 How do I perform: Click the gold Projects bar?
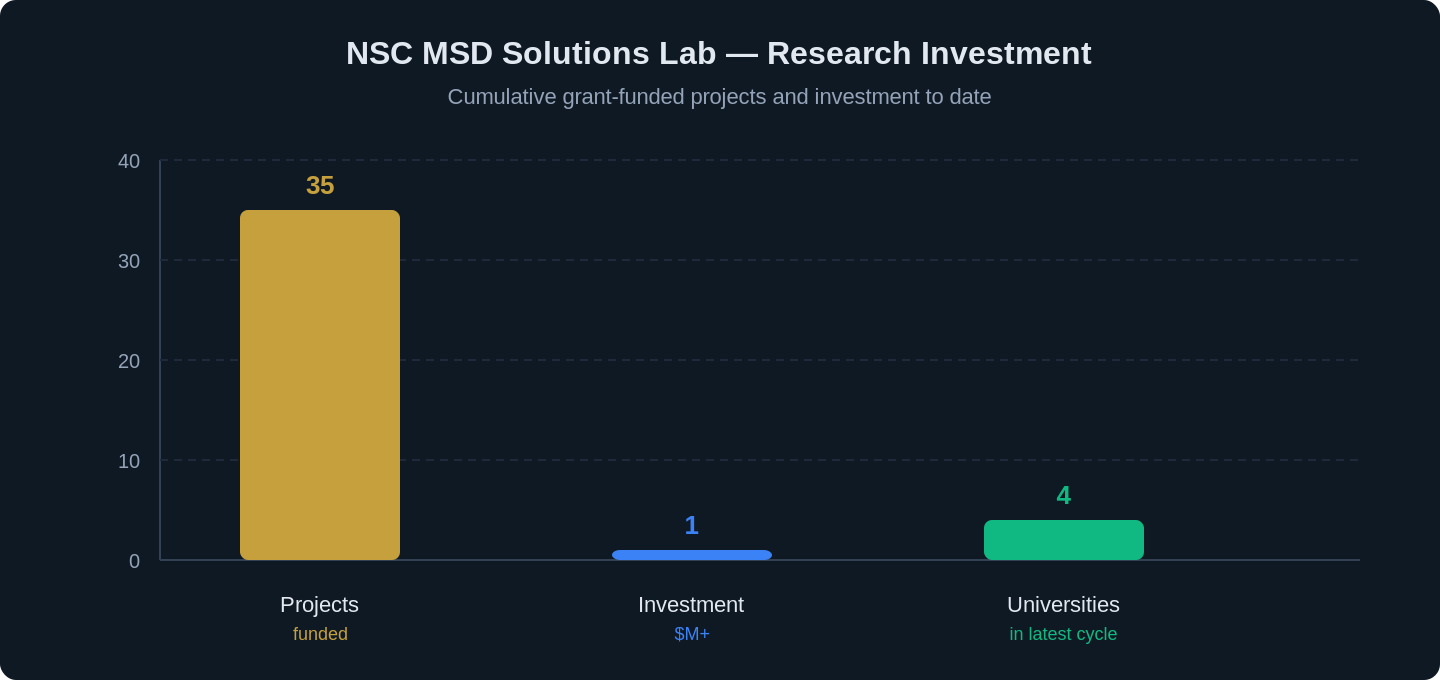point(320,385)
